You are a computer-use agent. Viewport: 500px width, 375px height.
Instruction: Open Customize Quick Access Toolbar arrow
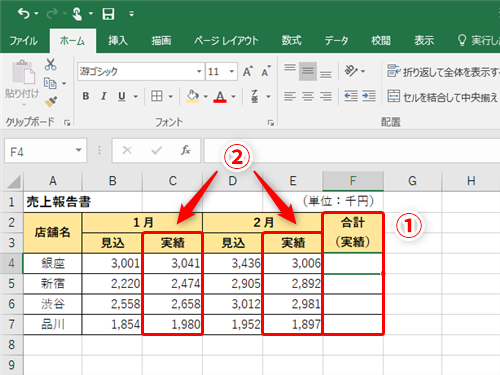tap(132, 14)
